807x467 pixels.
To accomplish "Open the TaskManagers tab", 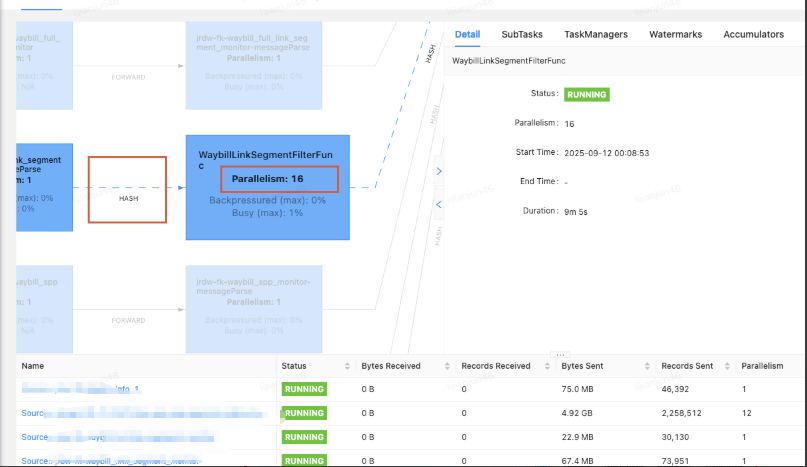I will coord(595,34).
